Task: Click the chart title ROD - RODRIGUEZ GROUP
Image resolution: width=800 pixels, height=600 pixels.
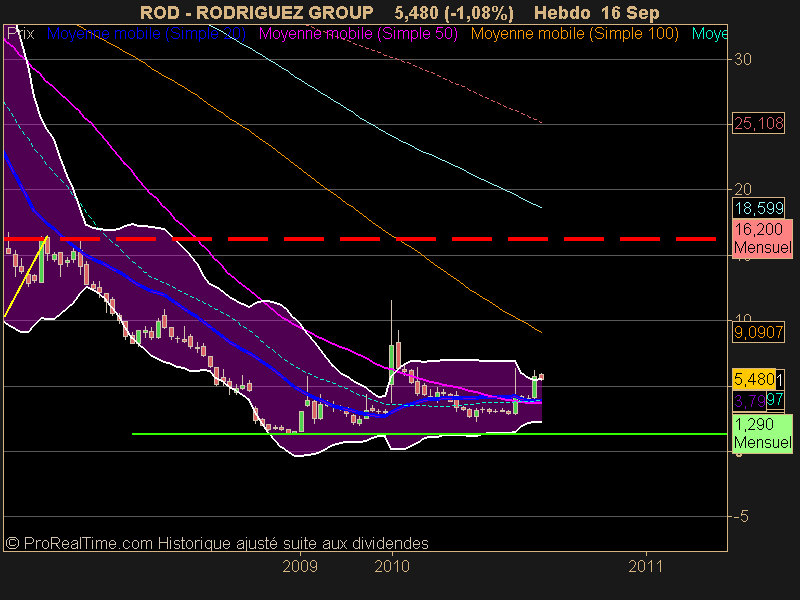Action: [257, 12]
